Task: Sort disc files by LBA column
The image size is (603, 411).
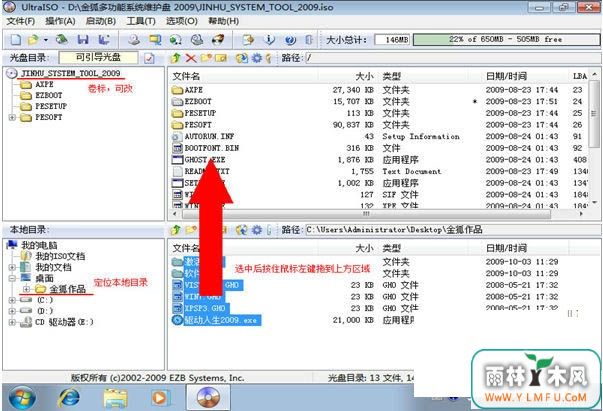Action: [x=580, y=76]
